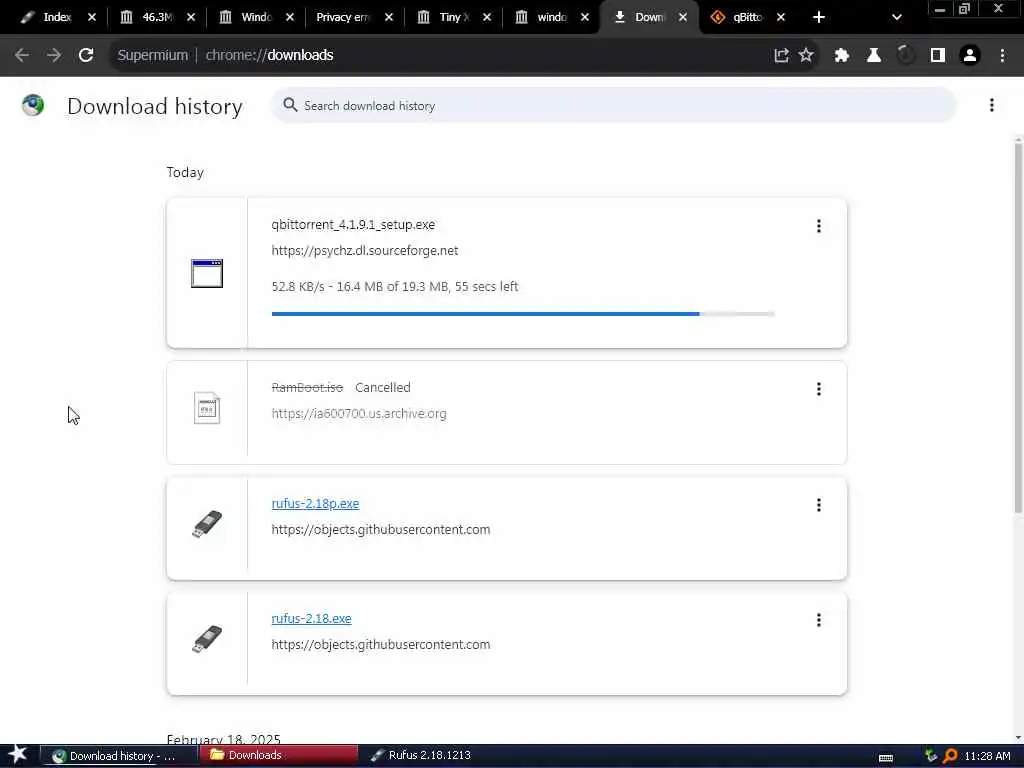This screenshot has width=1024, height=768.
Task: Switch to the qBittorrent tab
Action: [747, 17]
